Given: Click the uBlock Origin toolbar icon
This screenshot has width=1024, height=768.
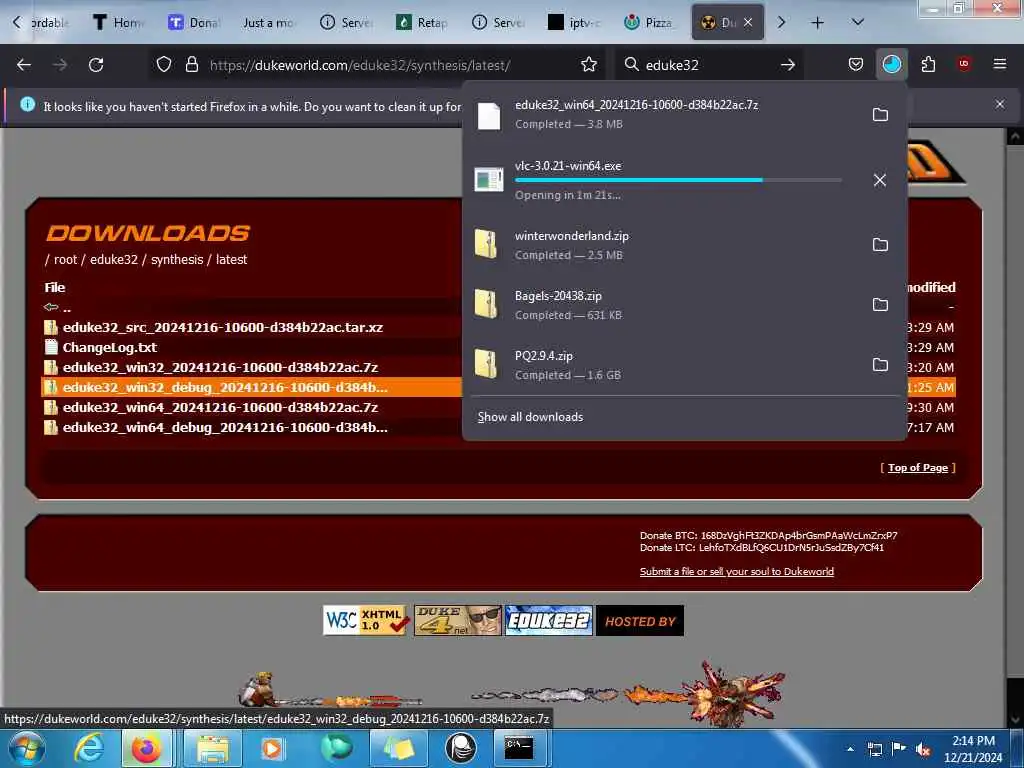Looking at the screenshot, I should [964, 64].
